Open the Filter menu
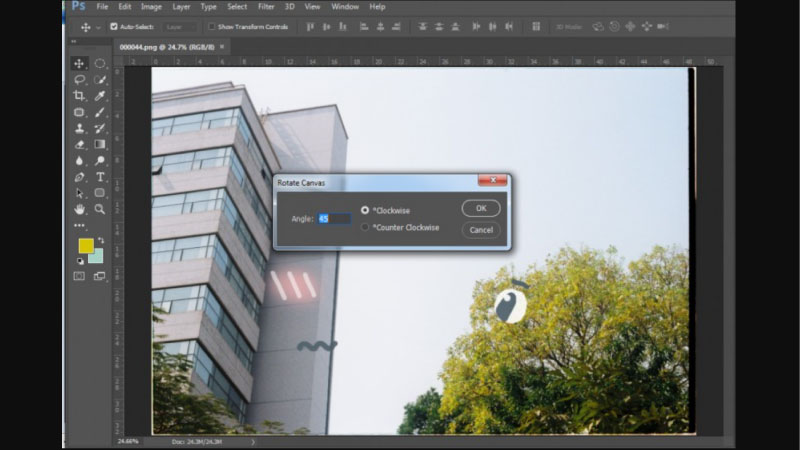 [x=266, y=6]
